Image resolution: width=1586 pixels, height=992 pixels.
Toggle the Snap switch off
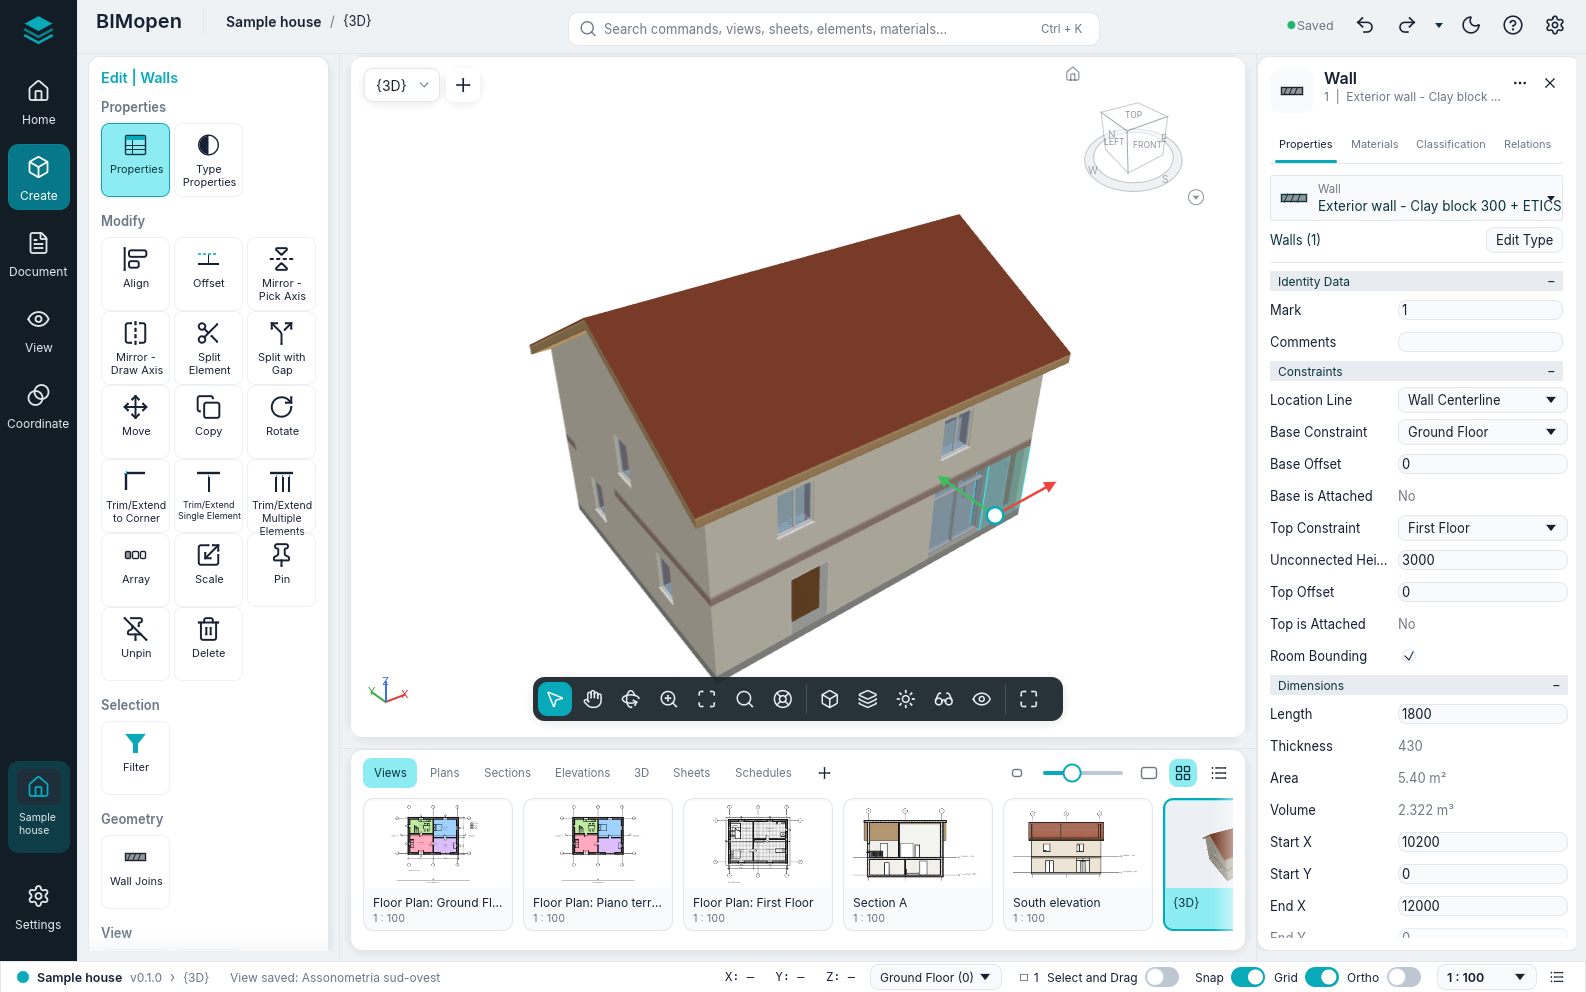coord(1248,977)
